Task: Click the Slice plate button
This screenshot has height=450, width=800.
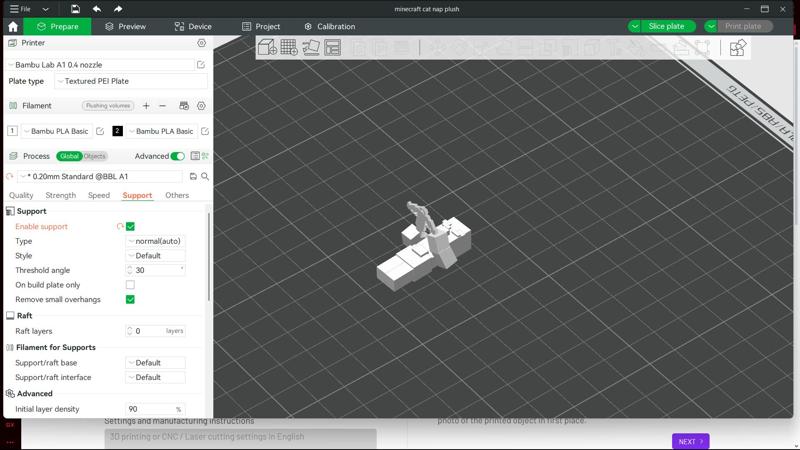Action: [x=667, y=27]
